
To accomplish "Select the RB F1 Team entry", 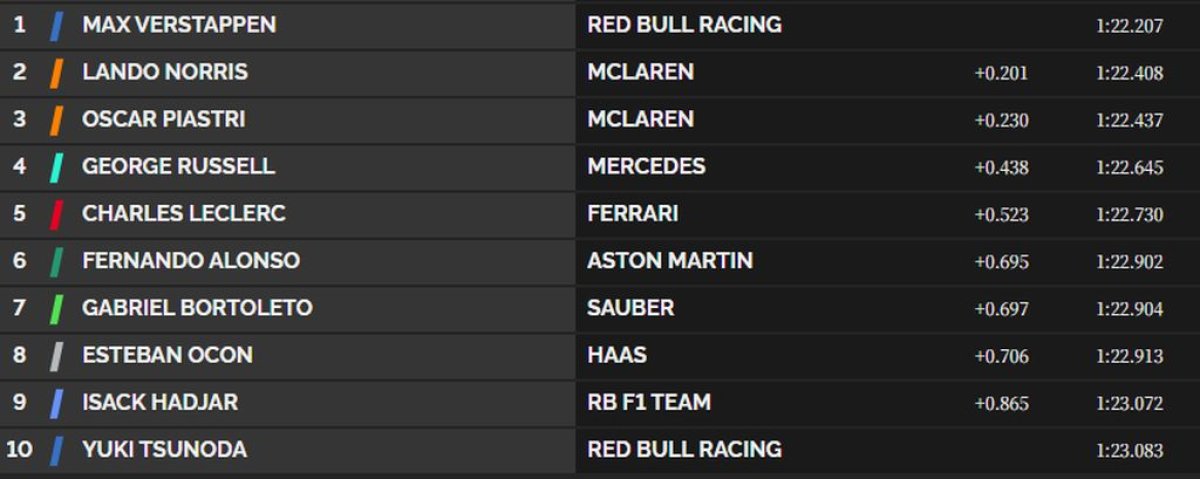I will (649, 402).
